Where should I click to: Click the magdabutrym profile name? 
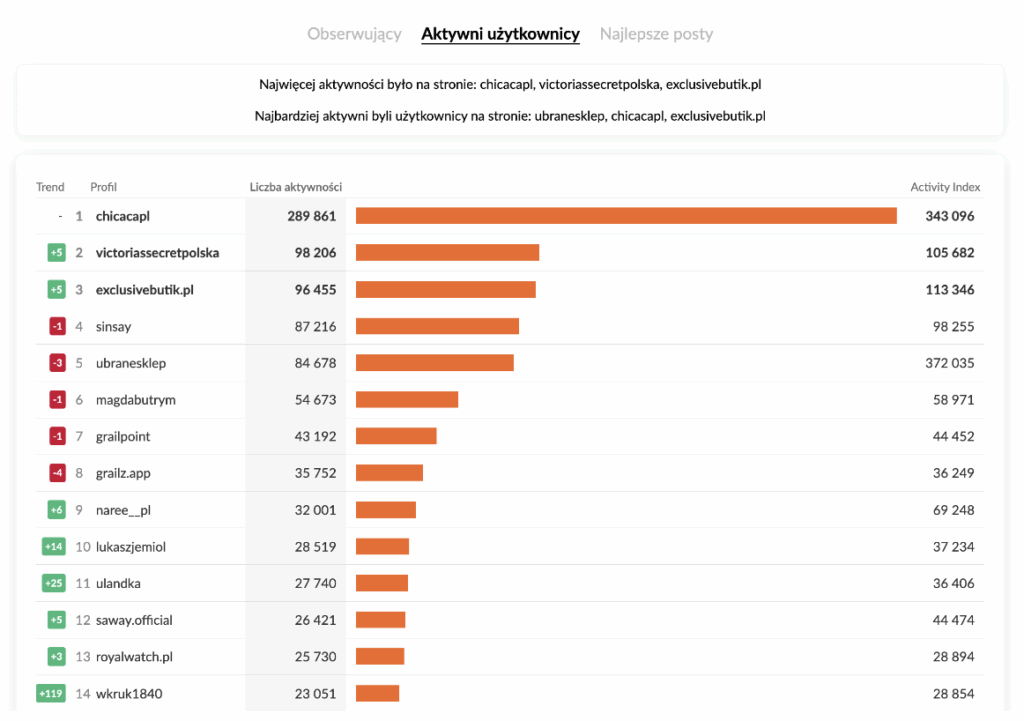(136, 400)
